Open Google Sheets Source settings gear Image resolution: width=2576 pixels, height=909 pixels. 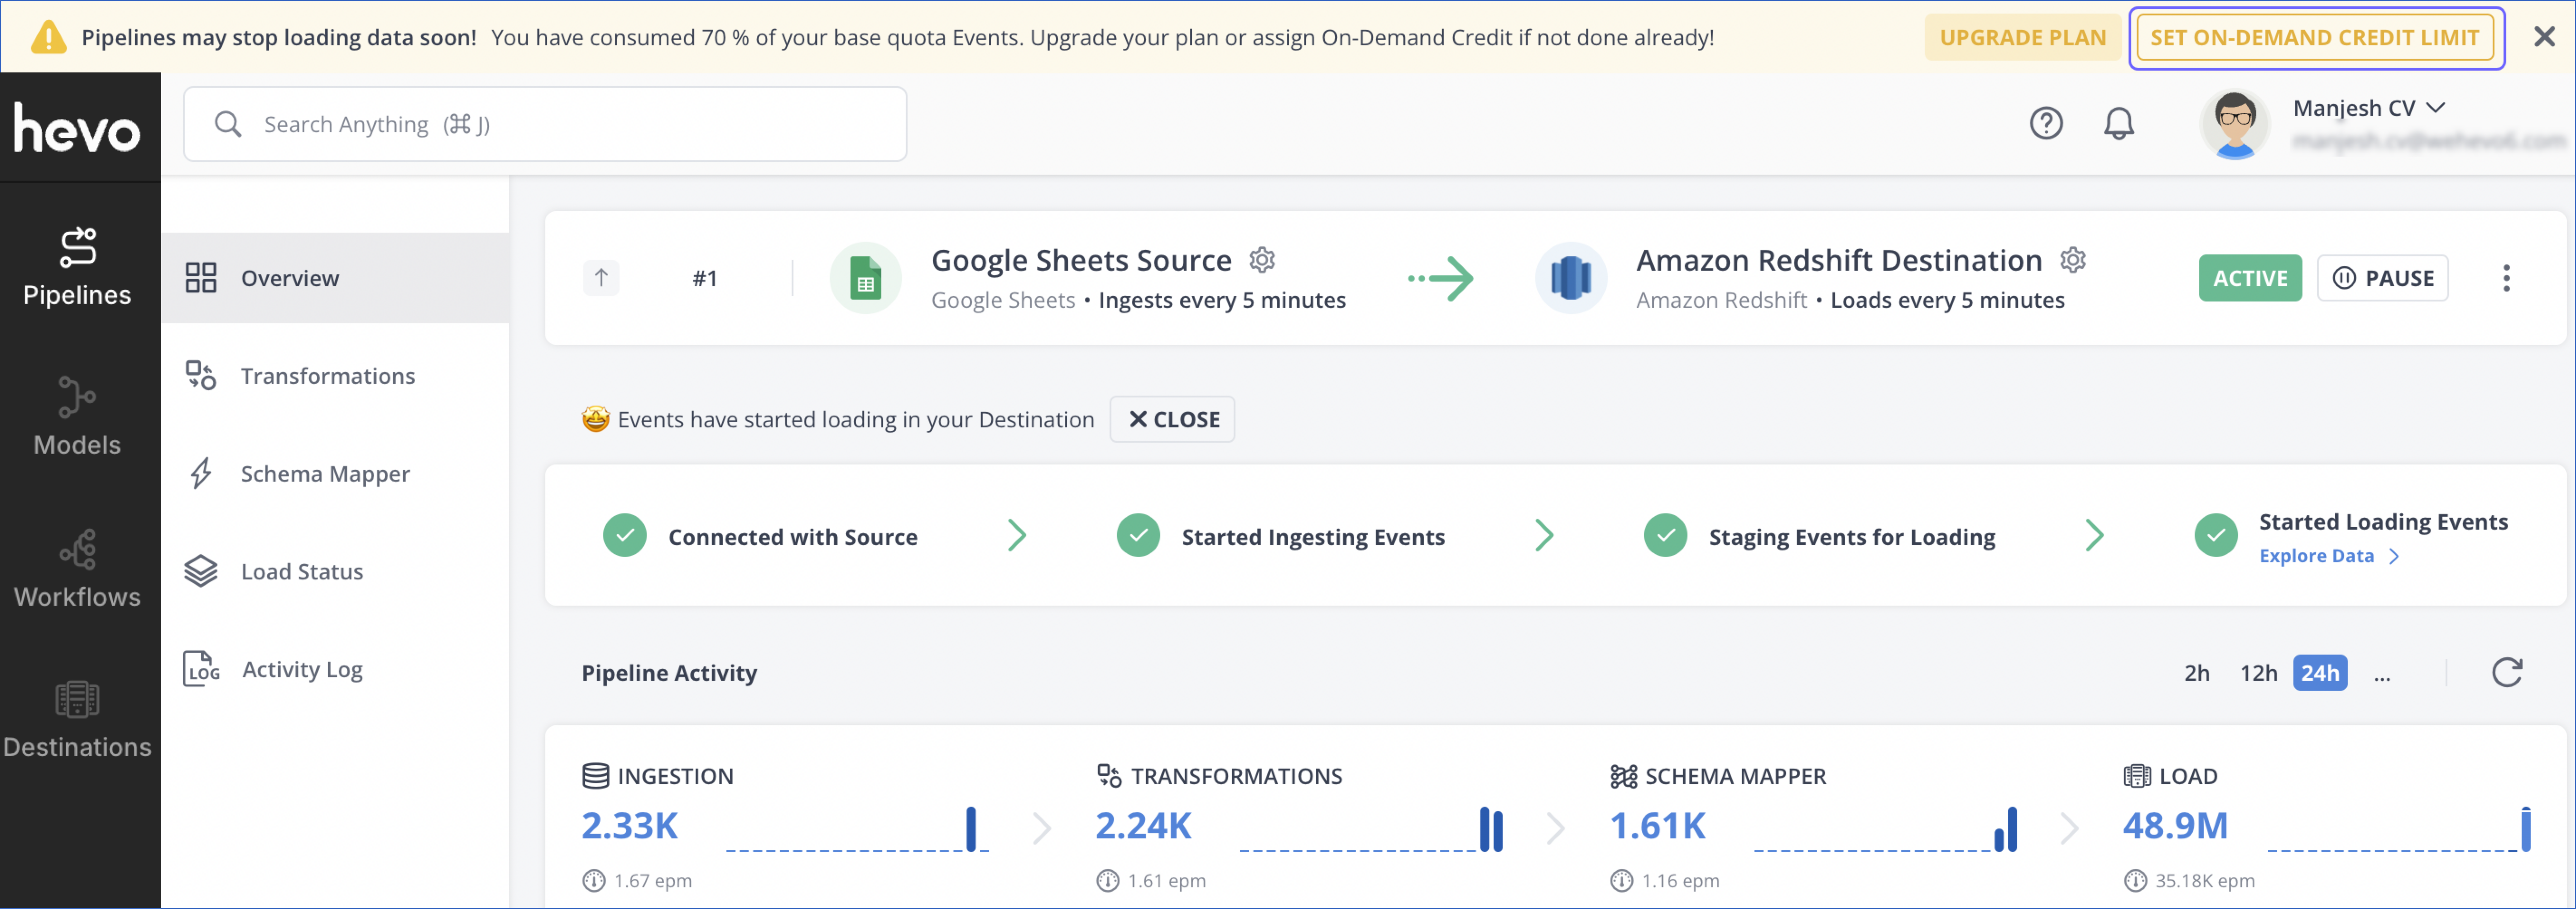1262,259
